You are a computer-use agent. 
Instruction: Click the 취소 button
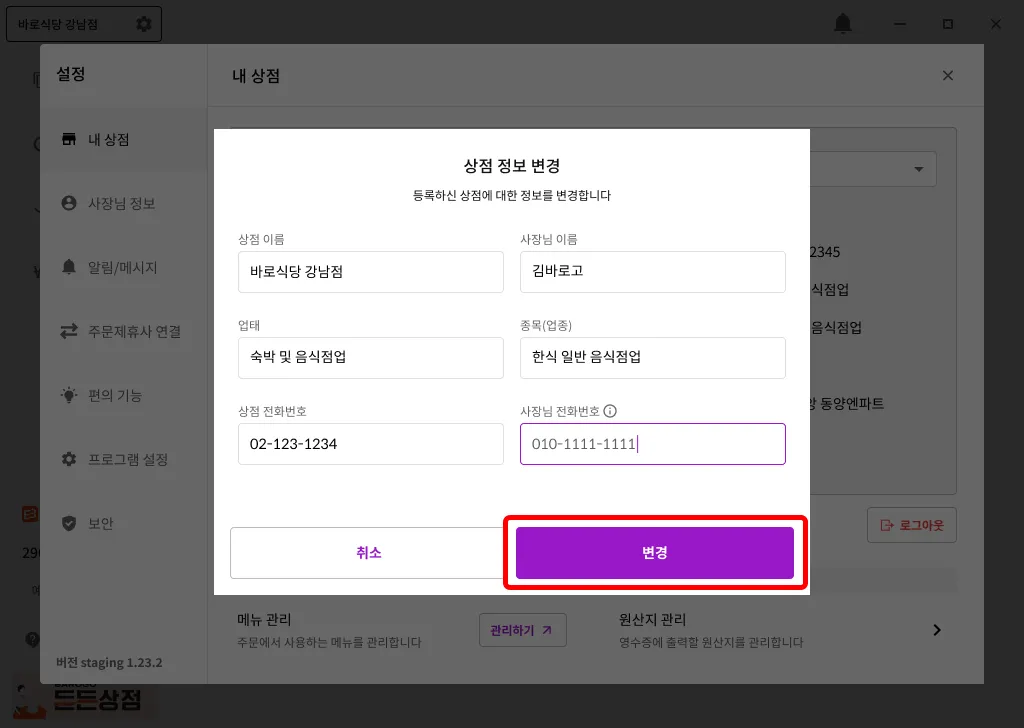pyautogui.click(x=368, y=553)
